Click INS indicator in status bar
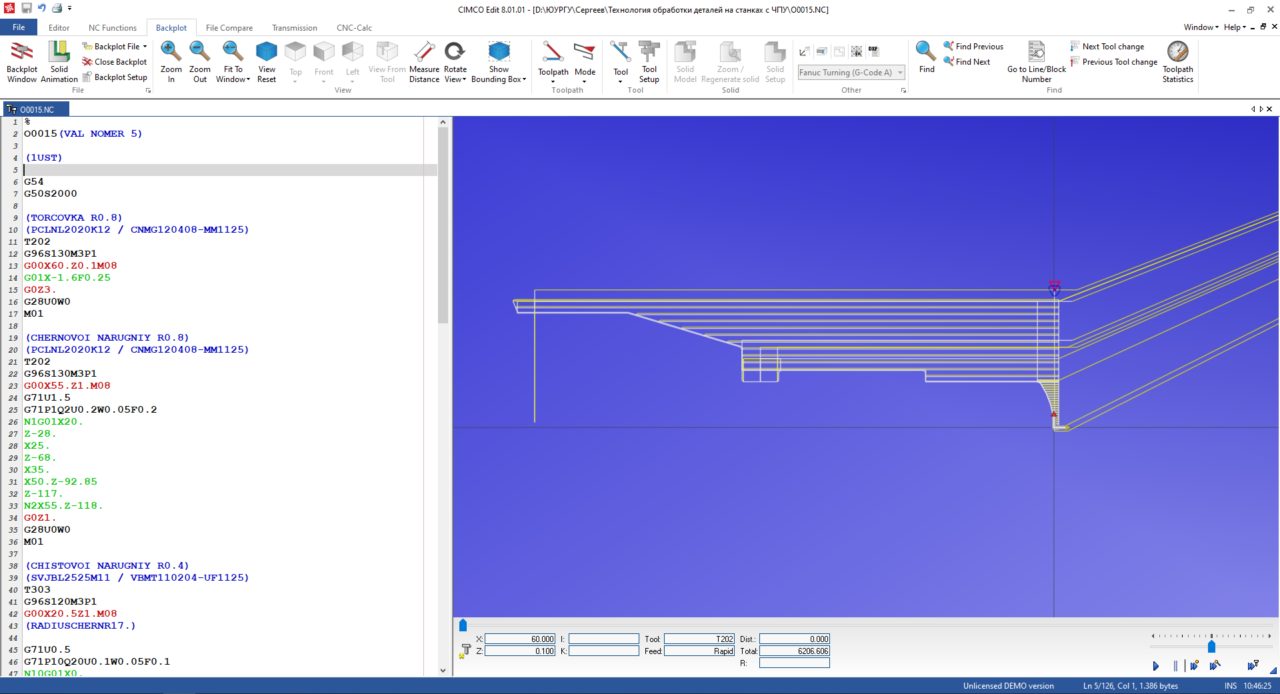1280x694 pixels. coord(1231,686)
